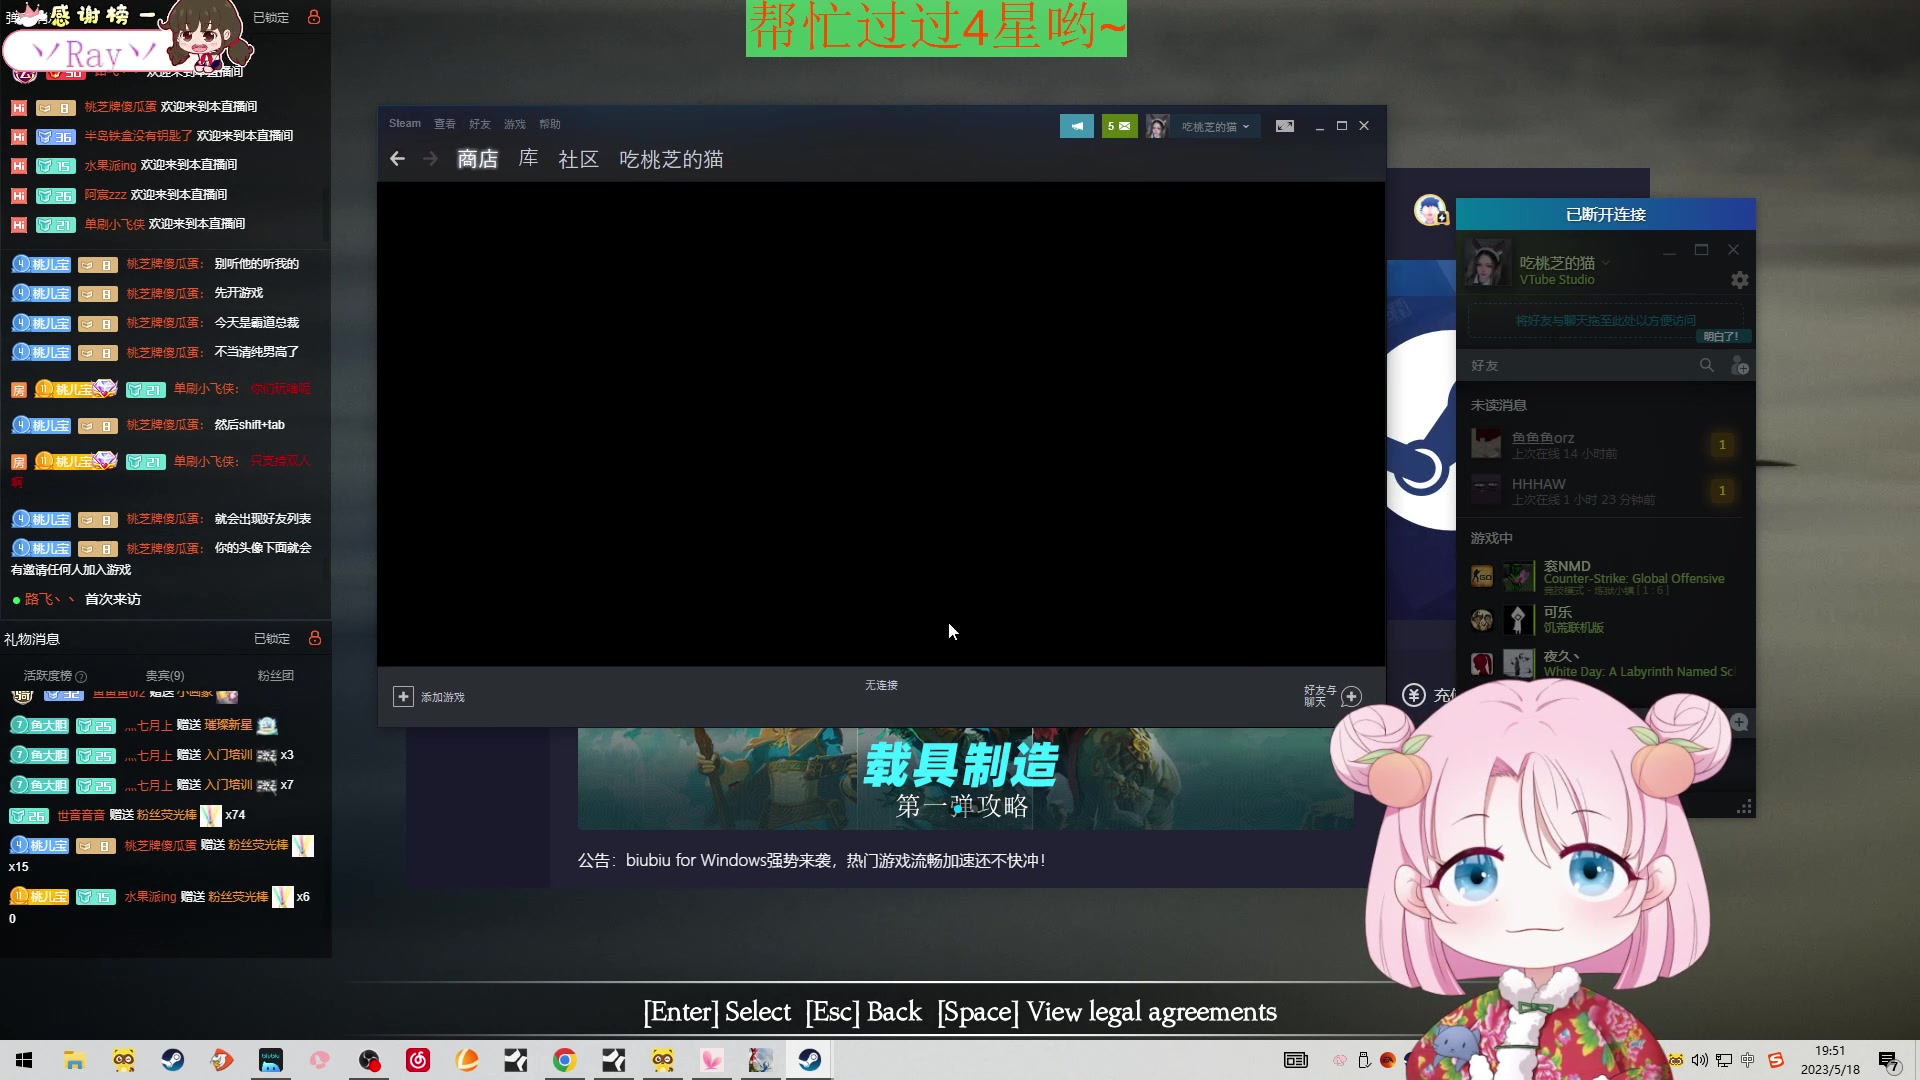Click 添加游戏 plus button
The width and height of the screenshot is (1920, 1080).
tap(403, 696)
